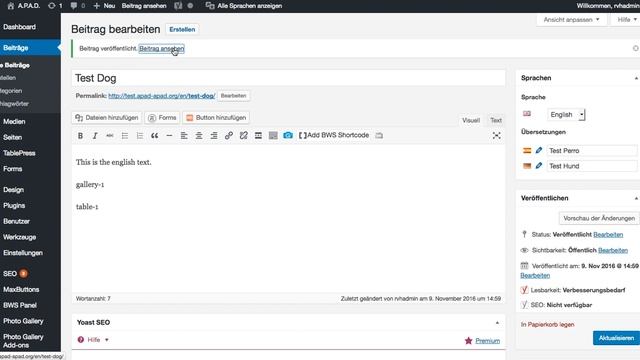Viewport: 640px width, 360px height.
Task: Click Beitrag ansehen link in notice
Action: click(162, 49)
